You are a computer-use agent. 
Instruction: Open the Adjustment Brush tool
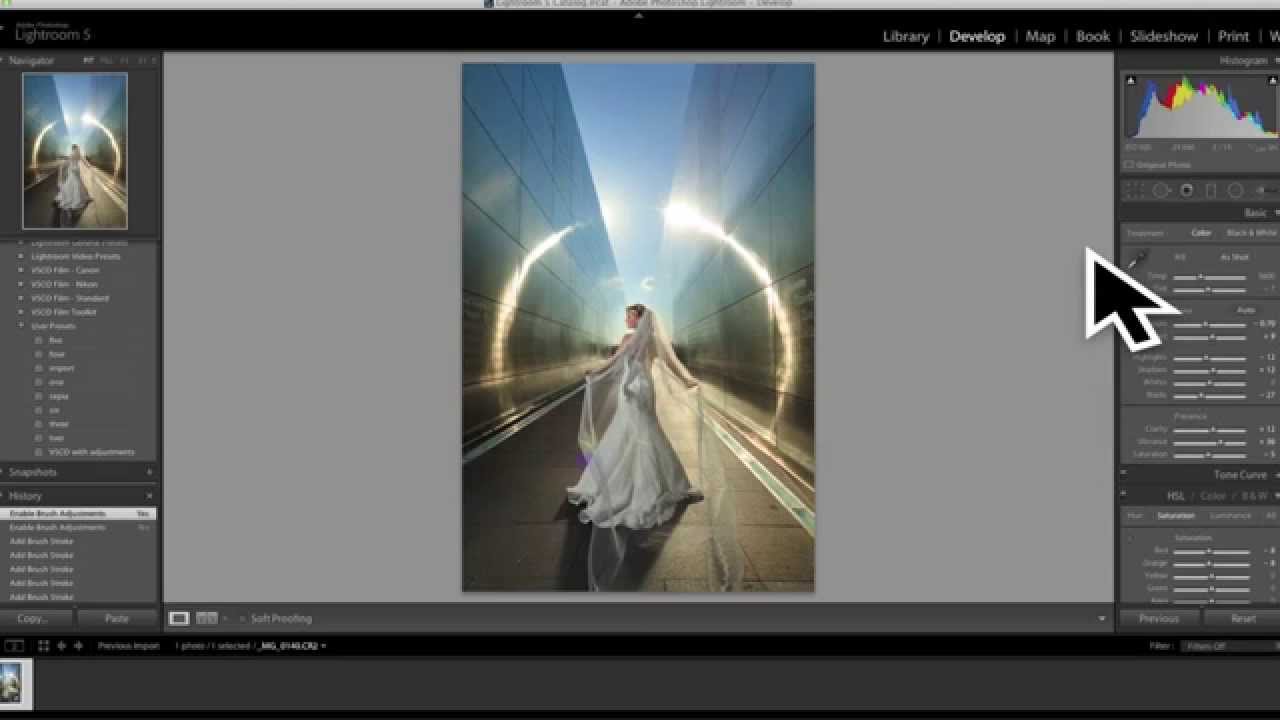click(1262, 189)
